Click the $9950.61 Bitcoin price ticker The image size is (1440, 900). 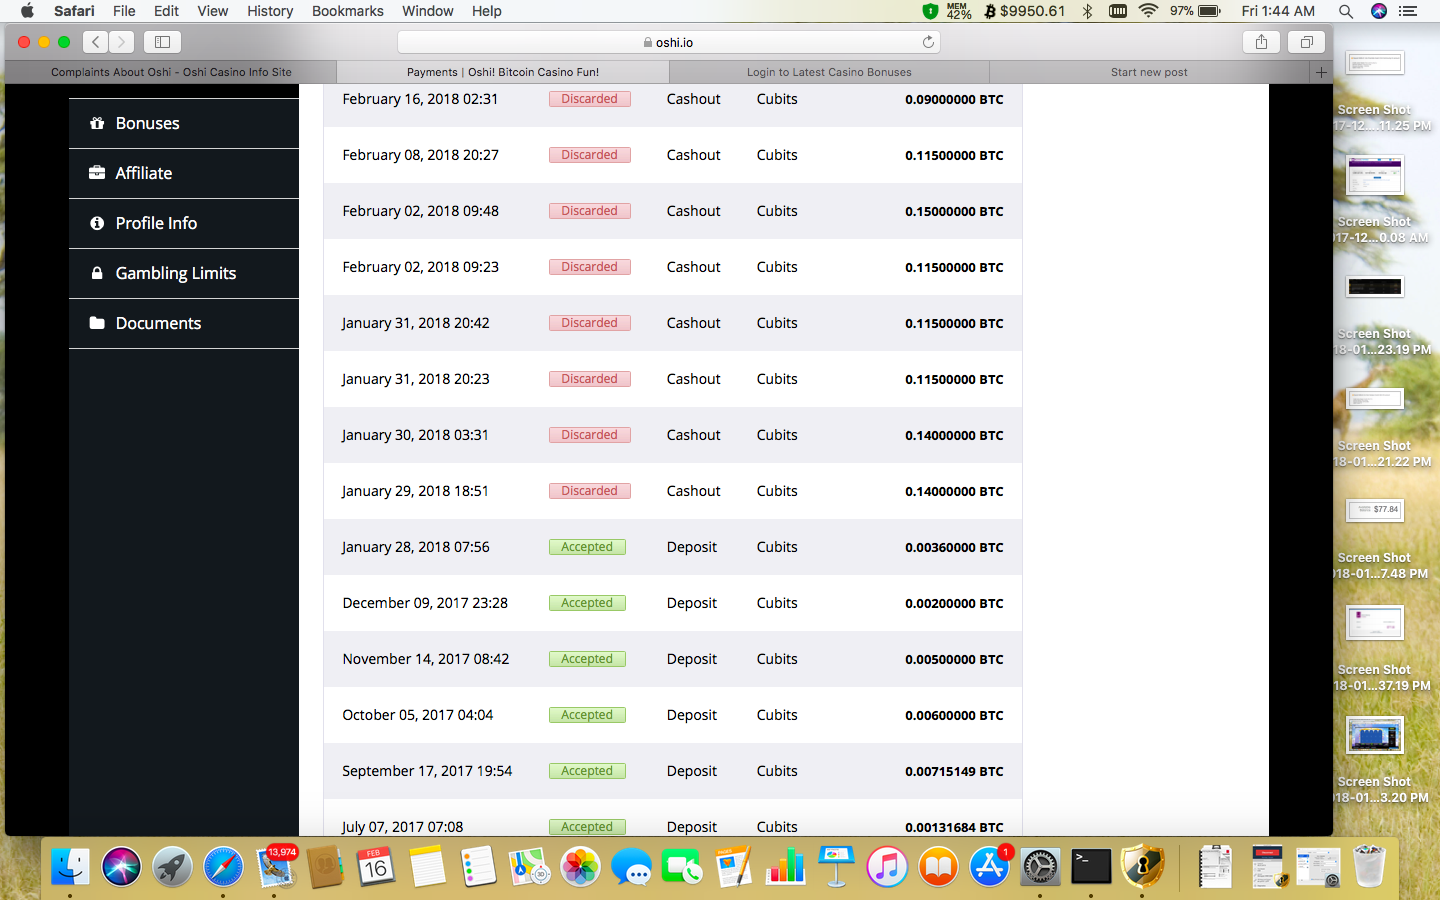1024,11
